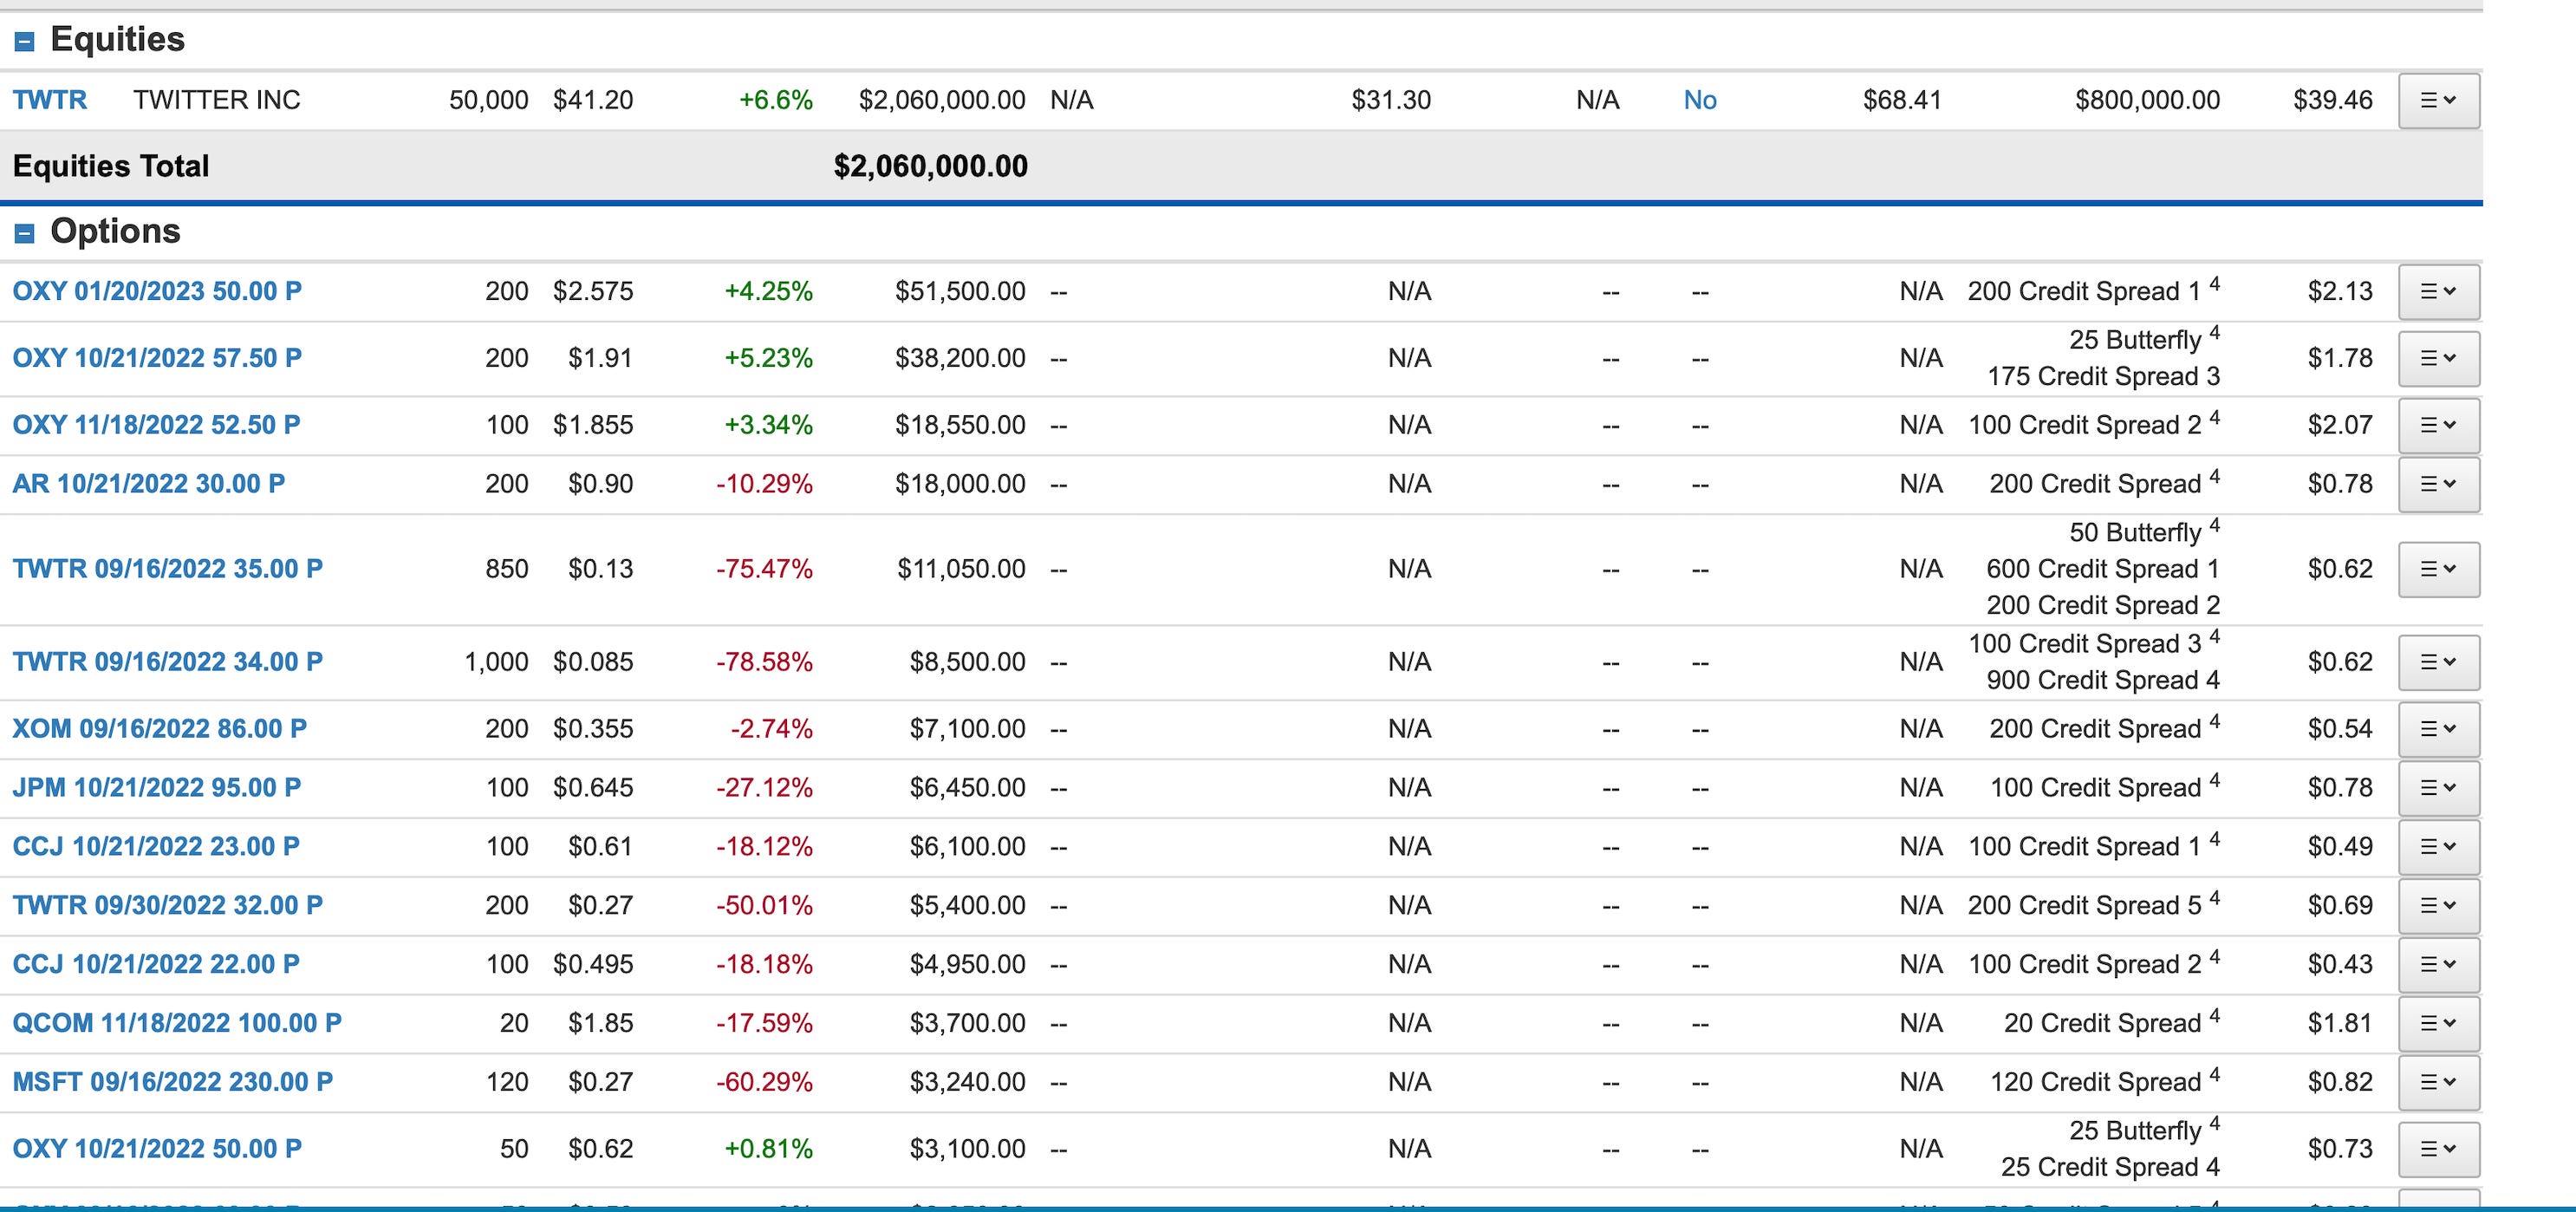Open OXY 11/18/2022 52.50 P option link
The width and height of the screenshot is (2576, 1212).
tap(156, 425)
